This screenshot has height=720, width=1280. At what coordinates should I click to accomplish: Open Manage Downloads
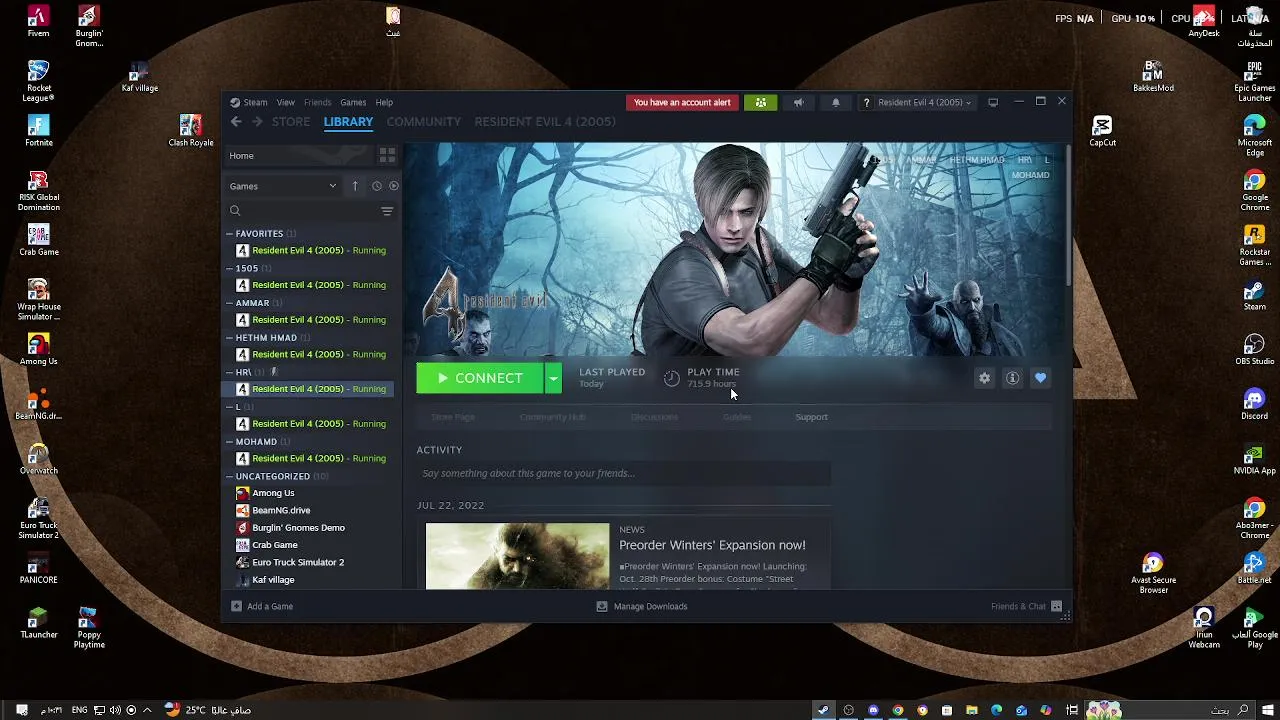pyautogui.click(x=642, y=606)
